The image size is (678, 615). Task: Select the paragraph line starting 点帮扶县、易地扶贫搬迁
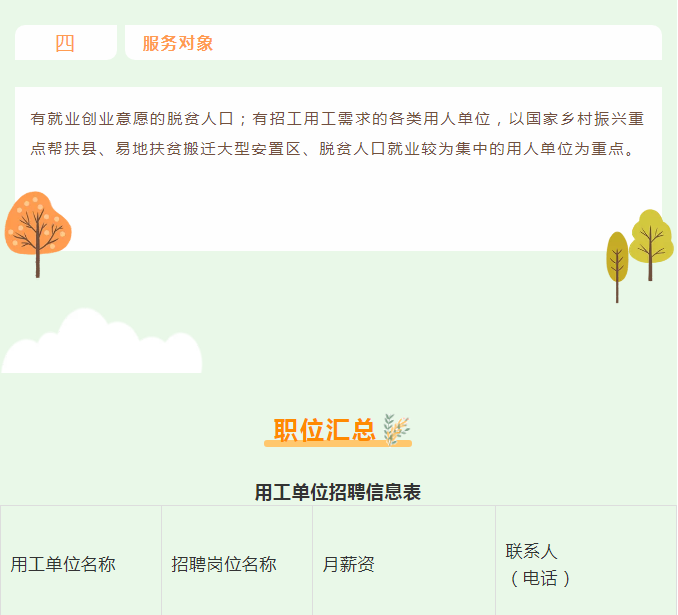(332, 149)
